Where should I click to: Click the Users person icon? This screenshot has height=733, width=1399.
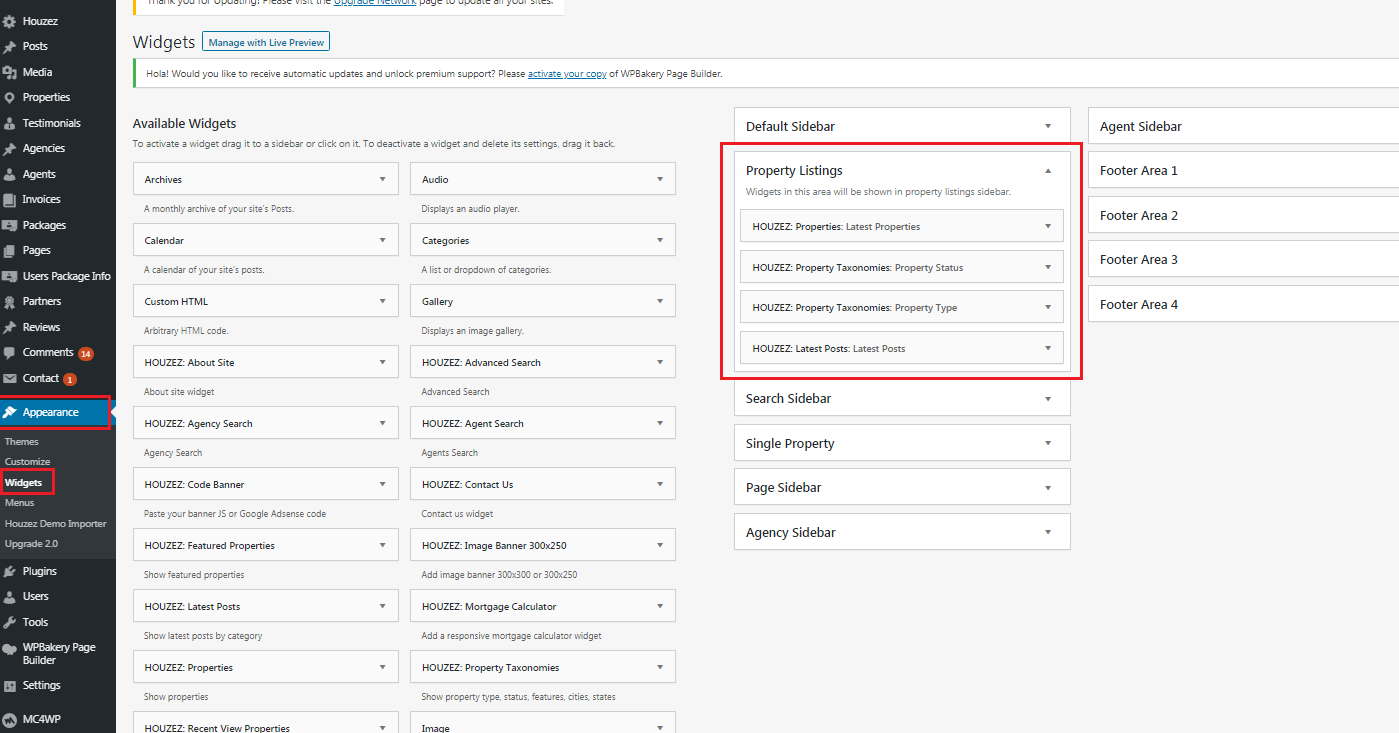(x=9, y=597)
